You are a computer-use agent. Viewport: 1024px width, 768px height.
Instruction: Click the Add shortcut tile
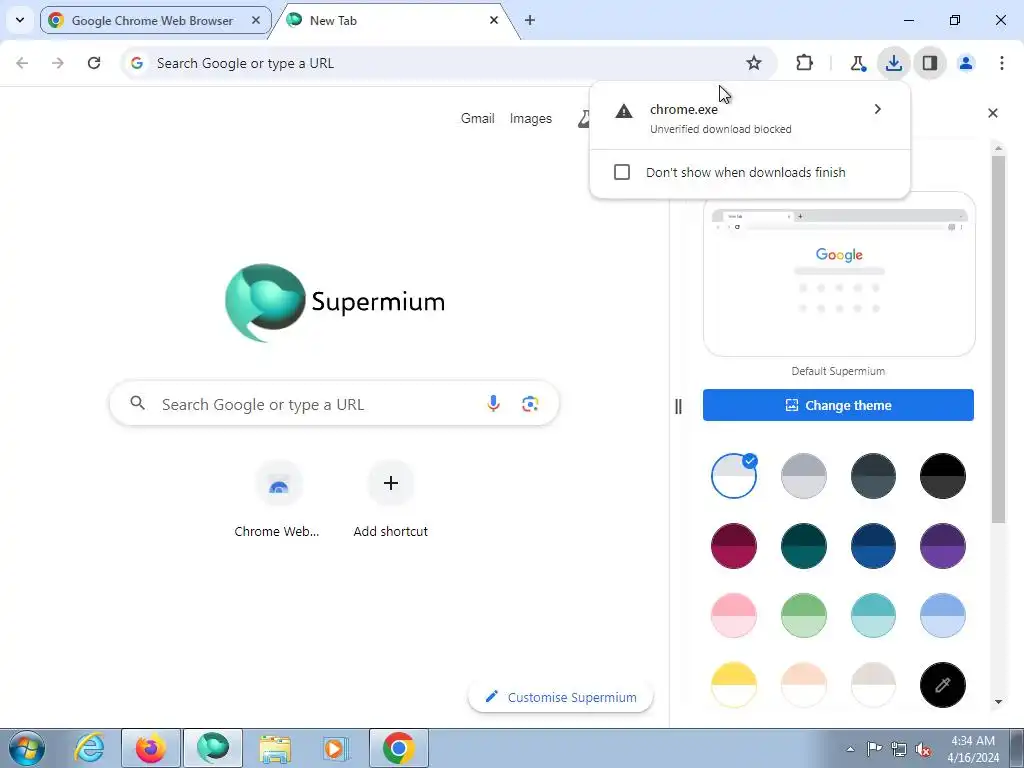click(391, 500)
